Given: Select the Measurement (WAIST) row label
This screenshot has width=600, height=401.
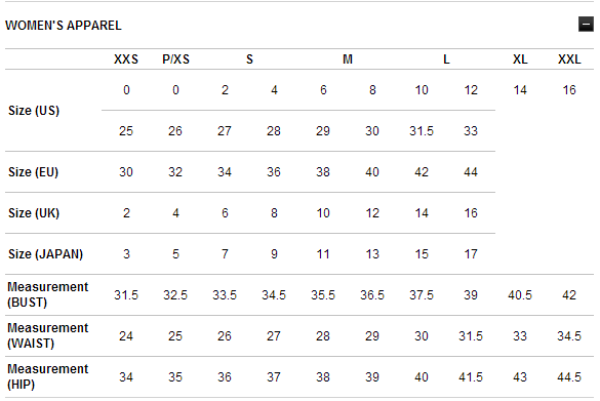Looking at the screenshot, I should click(48, 336).
